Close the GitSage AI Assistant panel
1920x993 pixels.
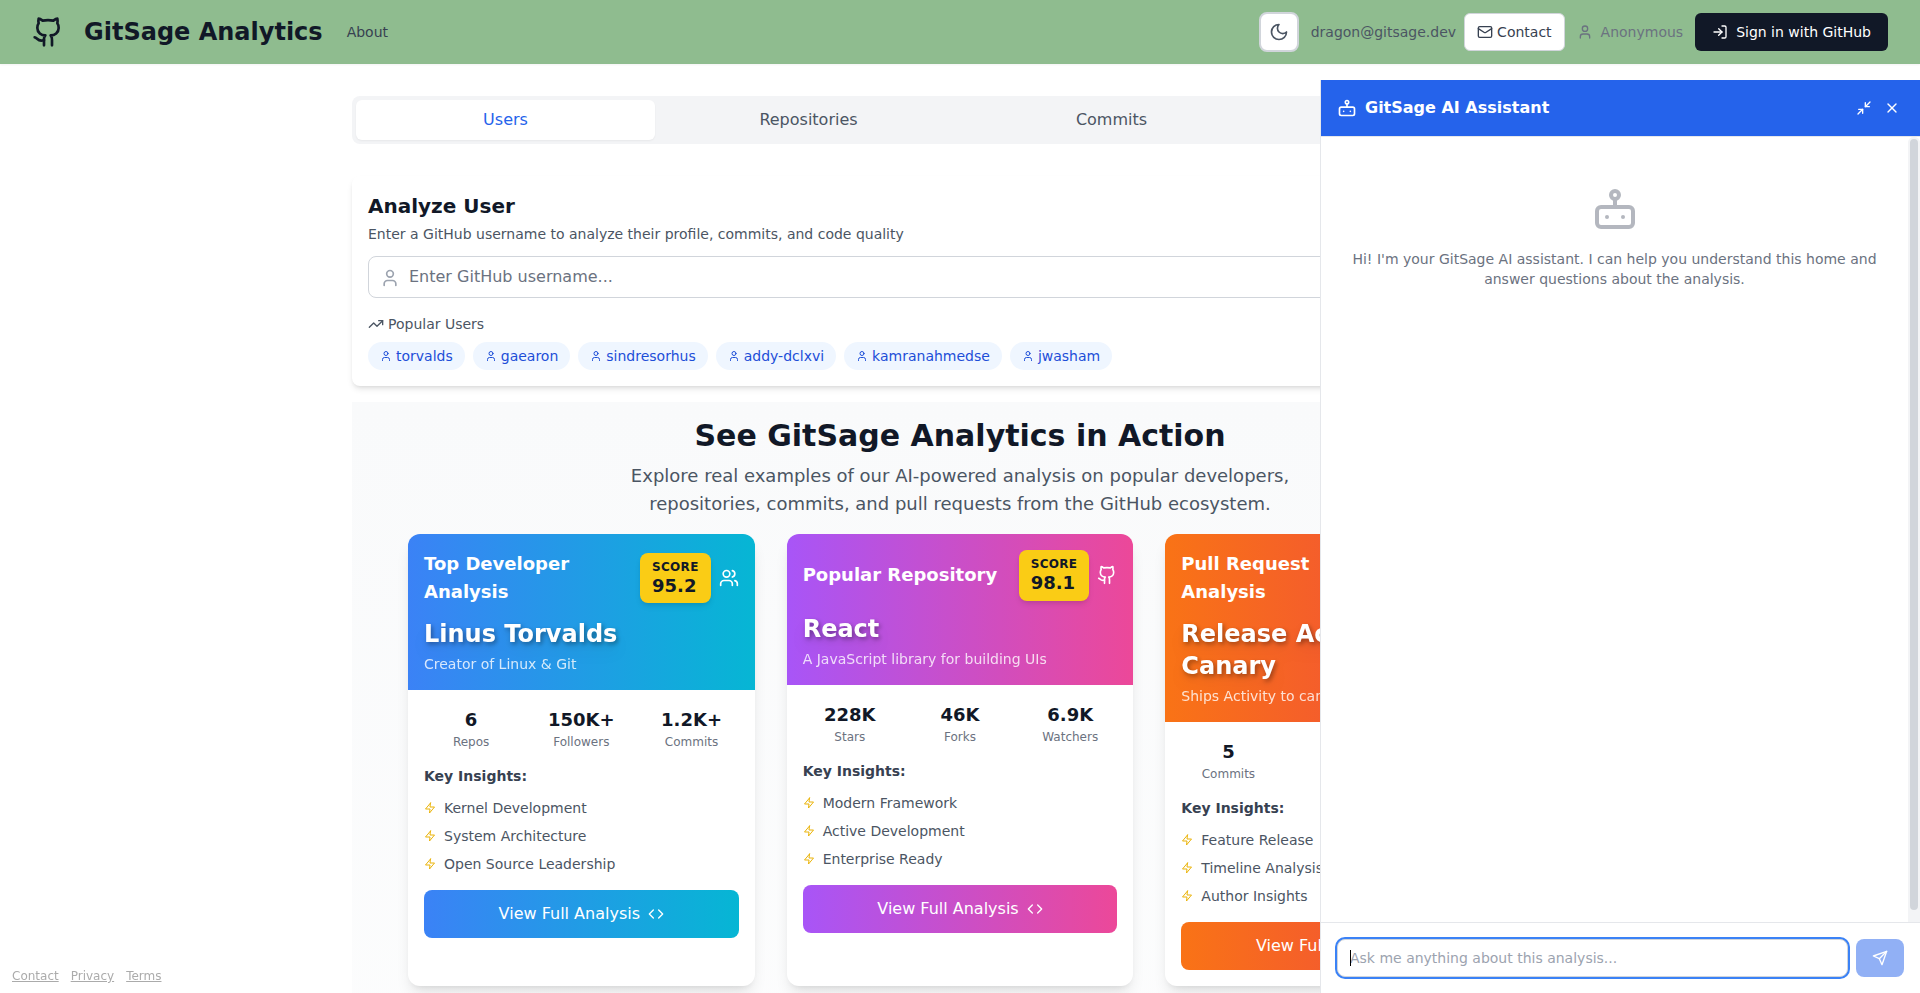tap(1891, 108)
